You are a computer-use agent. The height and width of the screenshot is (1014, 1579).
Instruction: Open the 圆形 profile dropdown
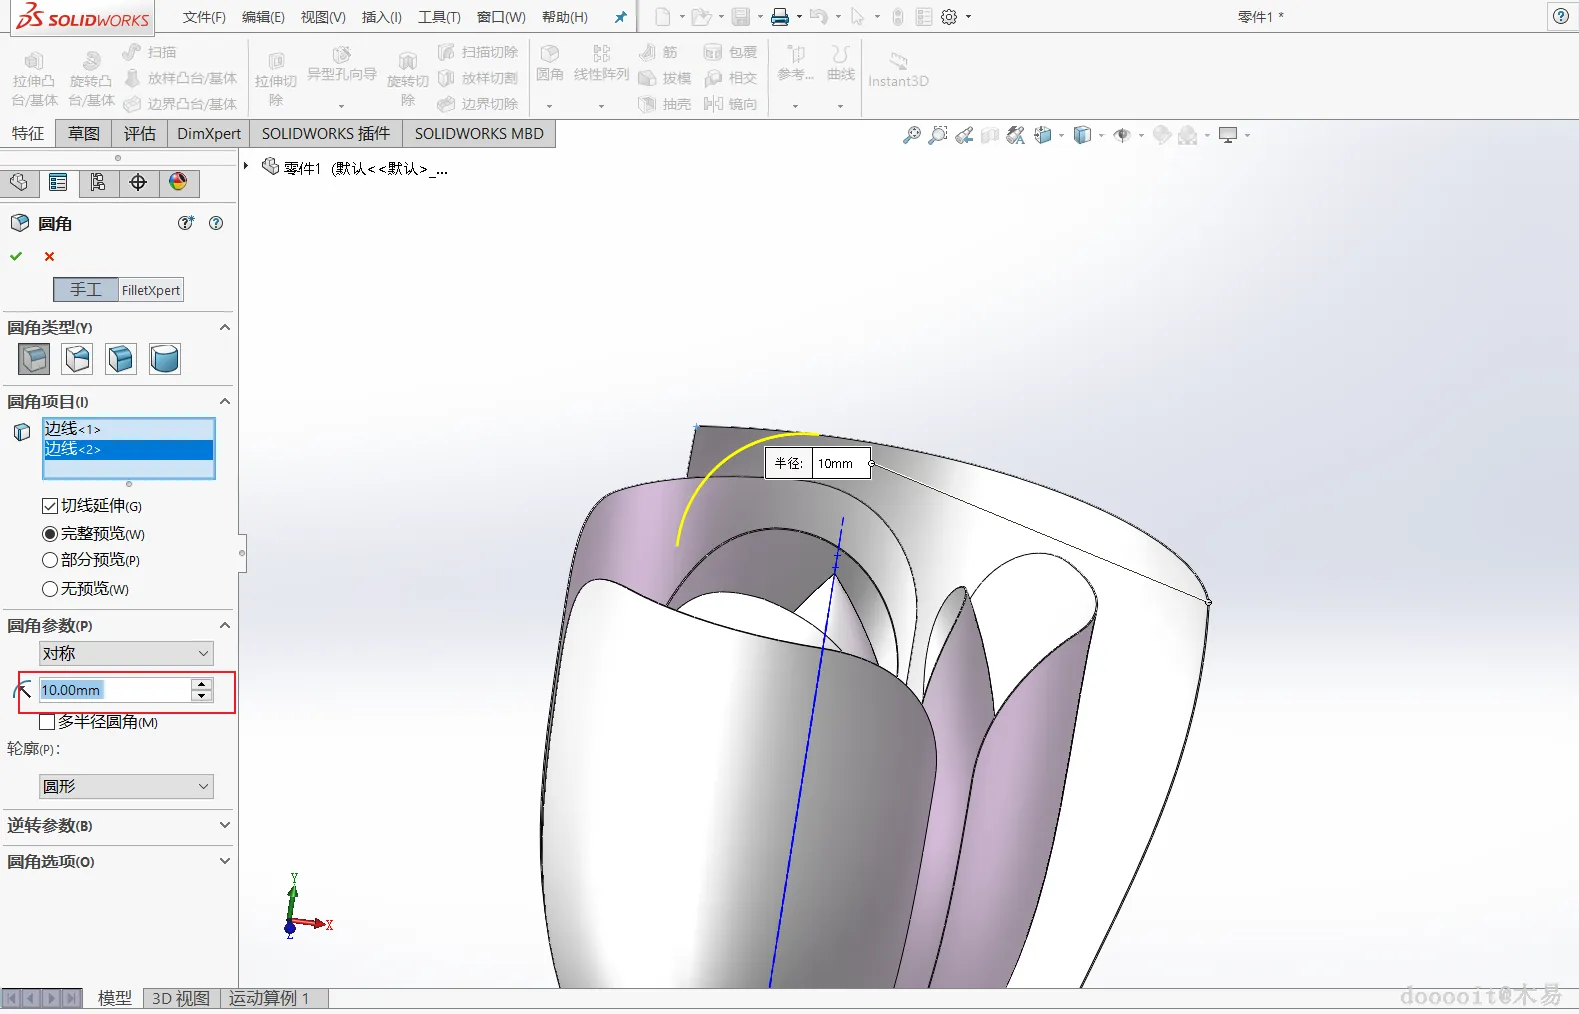[126, 786]
